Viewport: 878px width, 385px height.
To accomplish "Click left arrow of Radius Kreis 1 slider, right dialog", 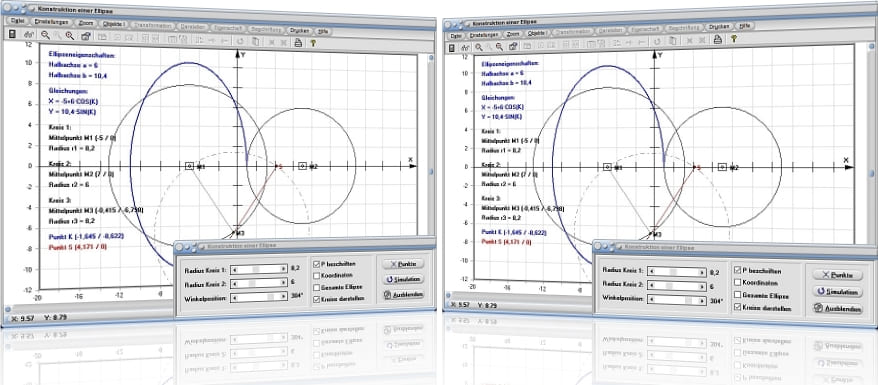I will 652,271.
